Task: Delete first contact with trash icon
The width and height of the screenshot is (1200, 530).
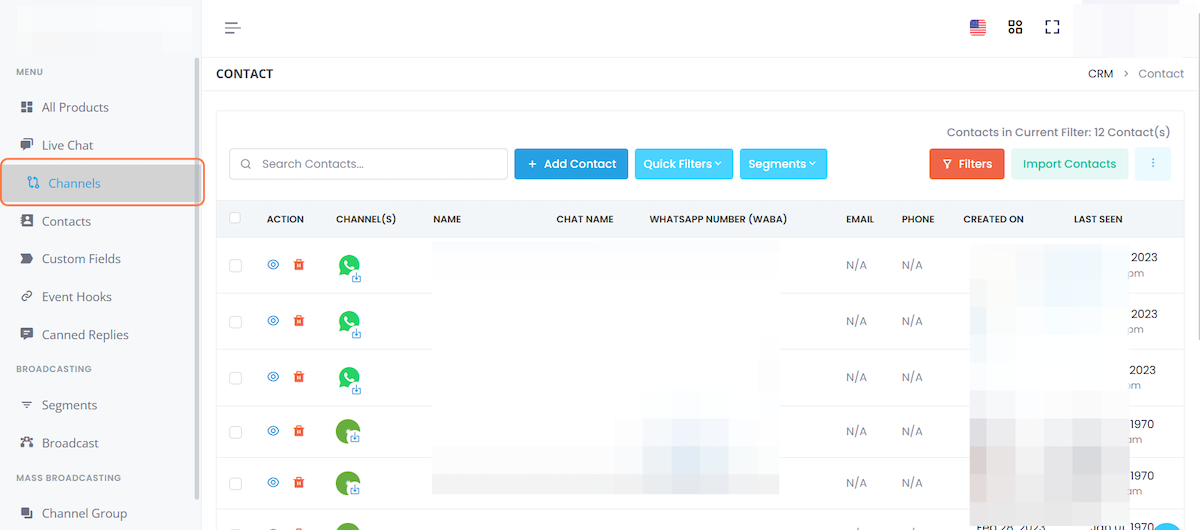Action: tap(298, 265)
